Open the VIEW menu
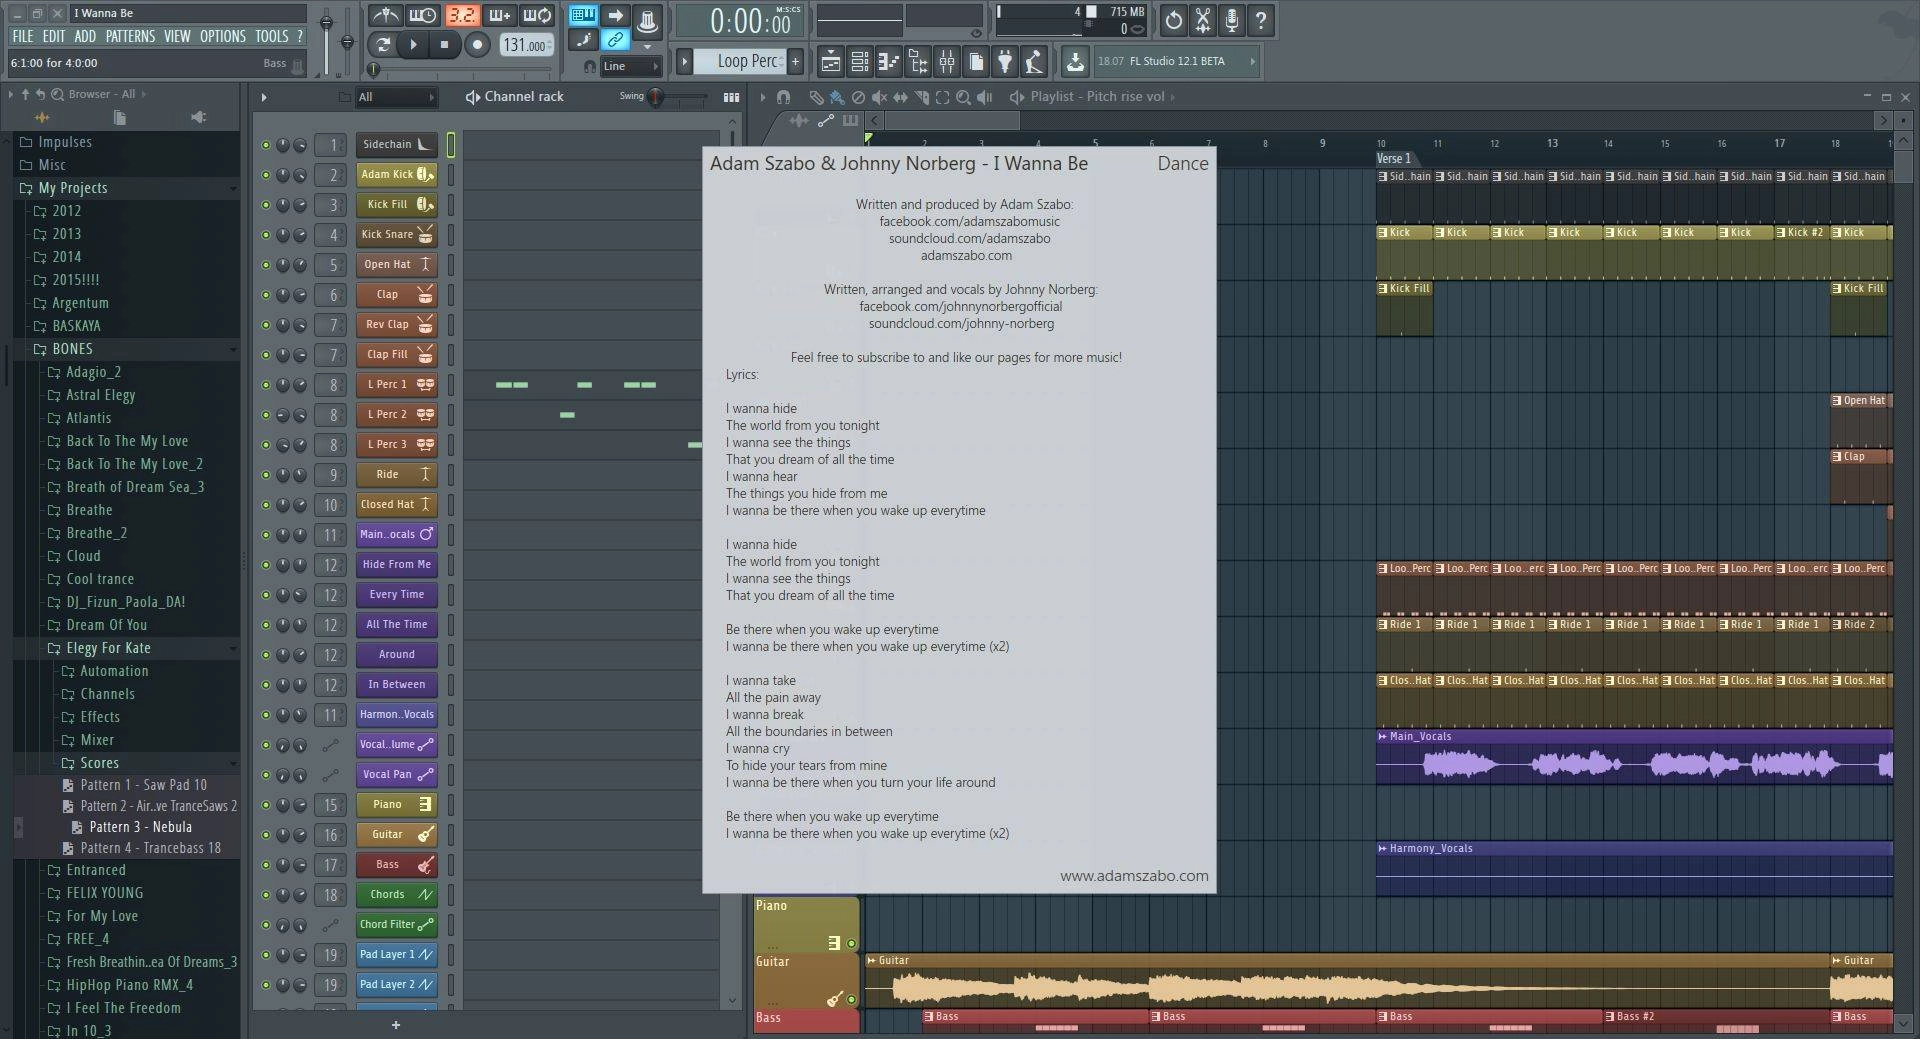 click(x=177, y=36)
